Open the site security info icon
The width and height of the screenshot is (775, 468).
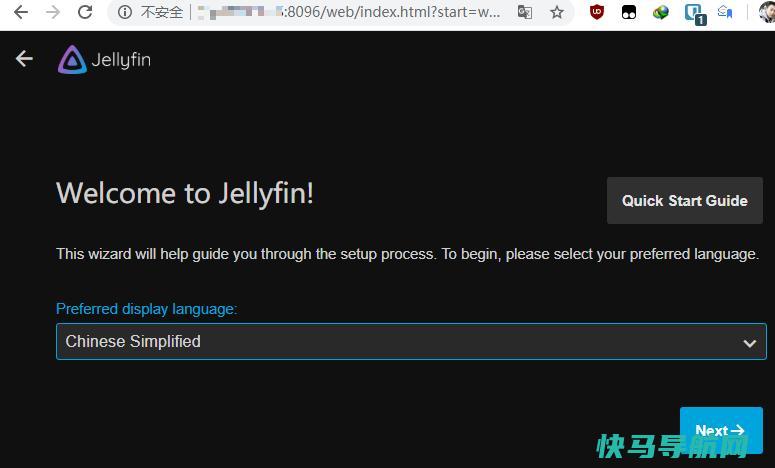click(125, 12)
